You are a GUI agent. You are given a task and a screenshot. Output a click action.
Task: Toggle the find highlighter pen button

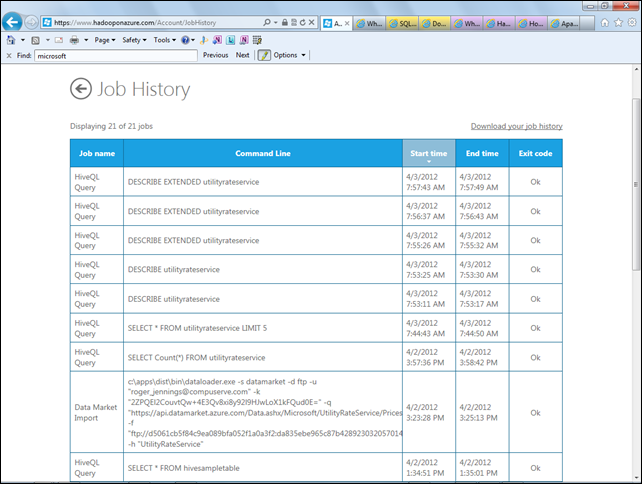click(x=265, y=55)
